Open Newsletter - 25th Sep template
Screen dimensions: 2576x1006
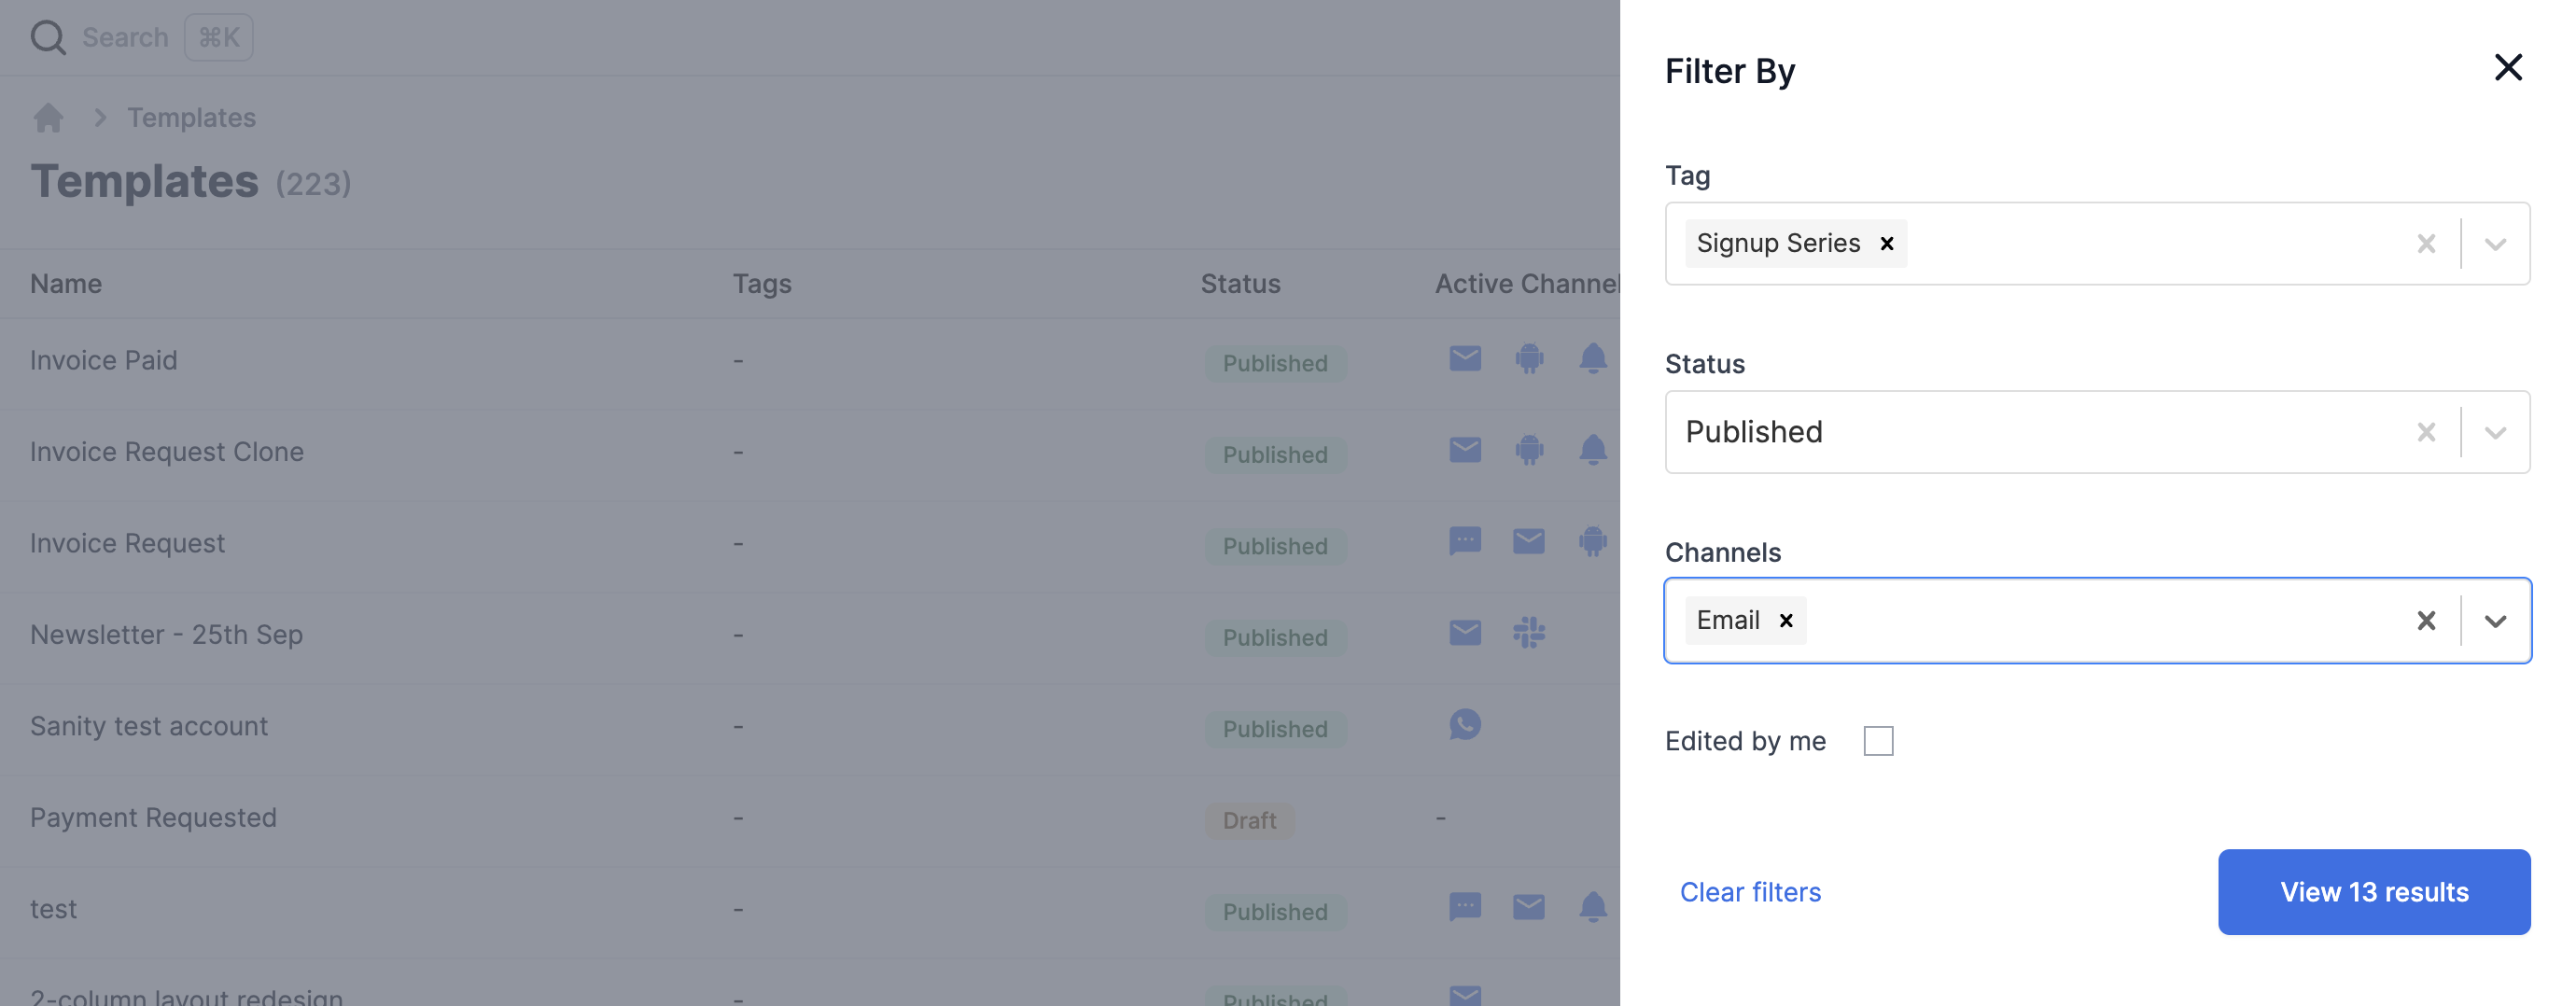coord(166,635)
